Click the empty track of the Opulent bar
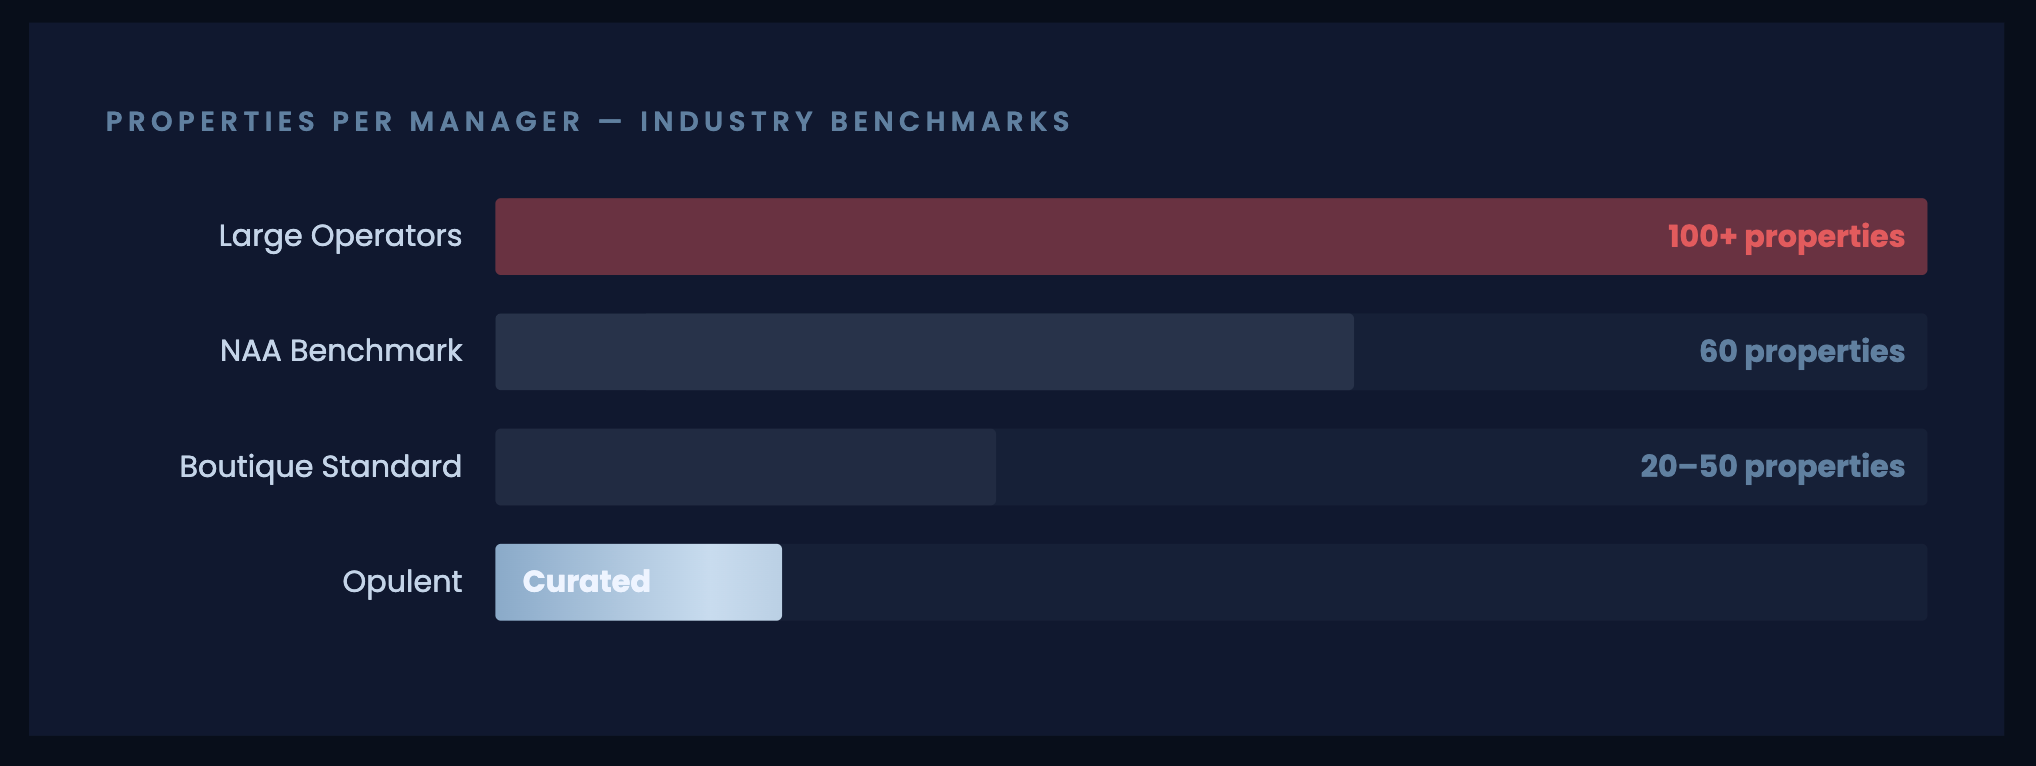 click(1350, 582)
